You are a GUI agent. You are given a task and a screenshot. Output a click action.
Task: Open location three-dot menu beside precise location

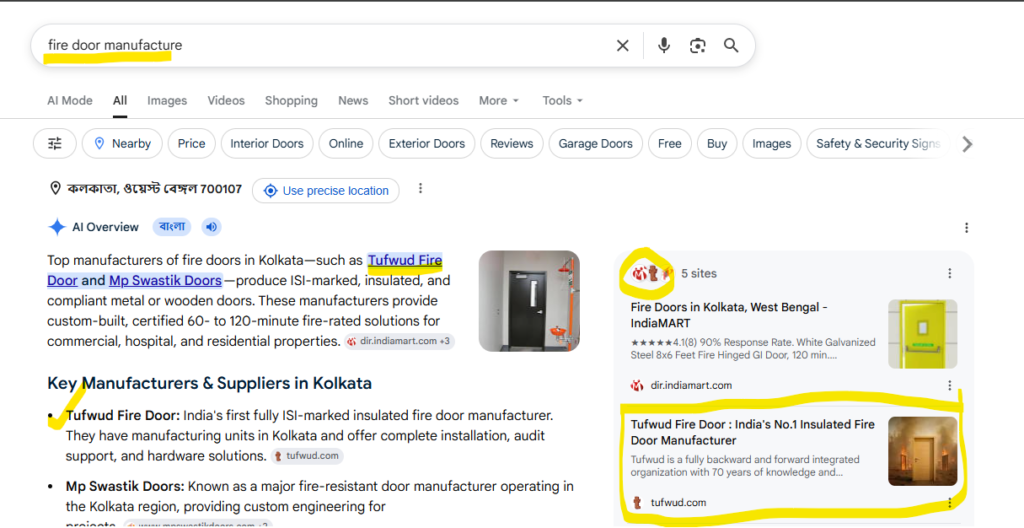pyautogui.click(x=421, y=188)
